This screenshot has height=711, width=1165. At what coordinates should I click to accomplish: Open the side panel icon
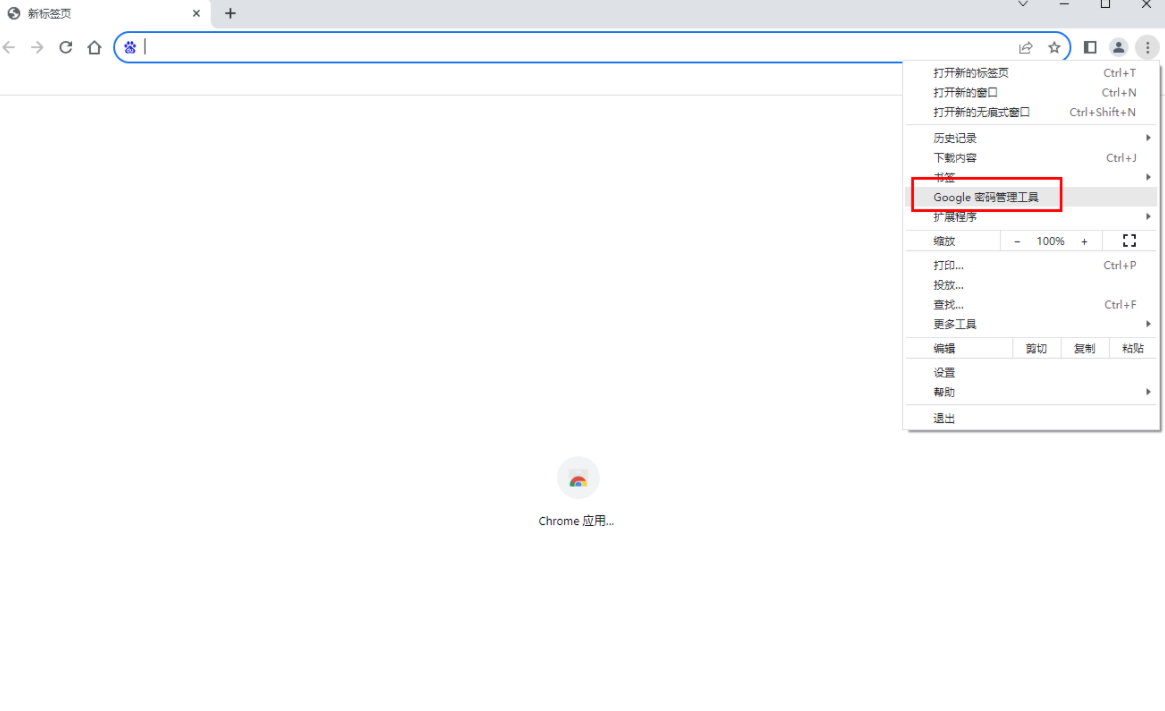[x=1090, y=48]
